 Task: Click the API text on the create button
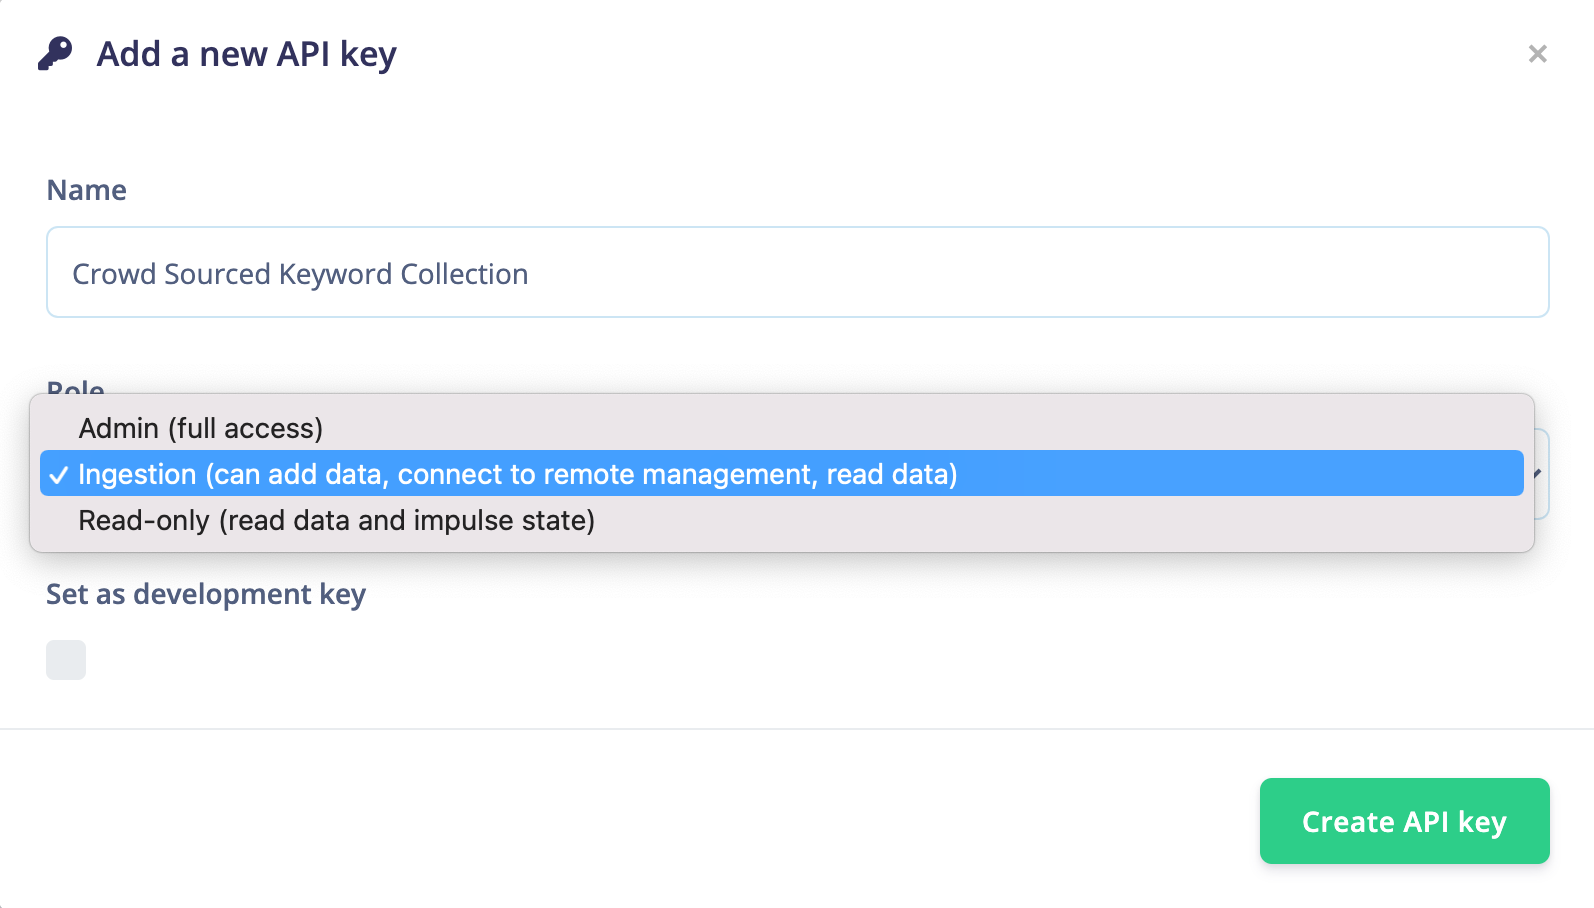[x=1425, y=822]
